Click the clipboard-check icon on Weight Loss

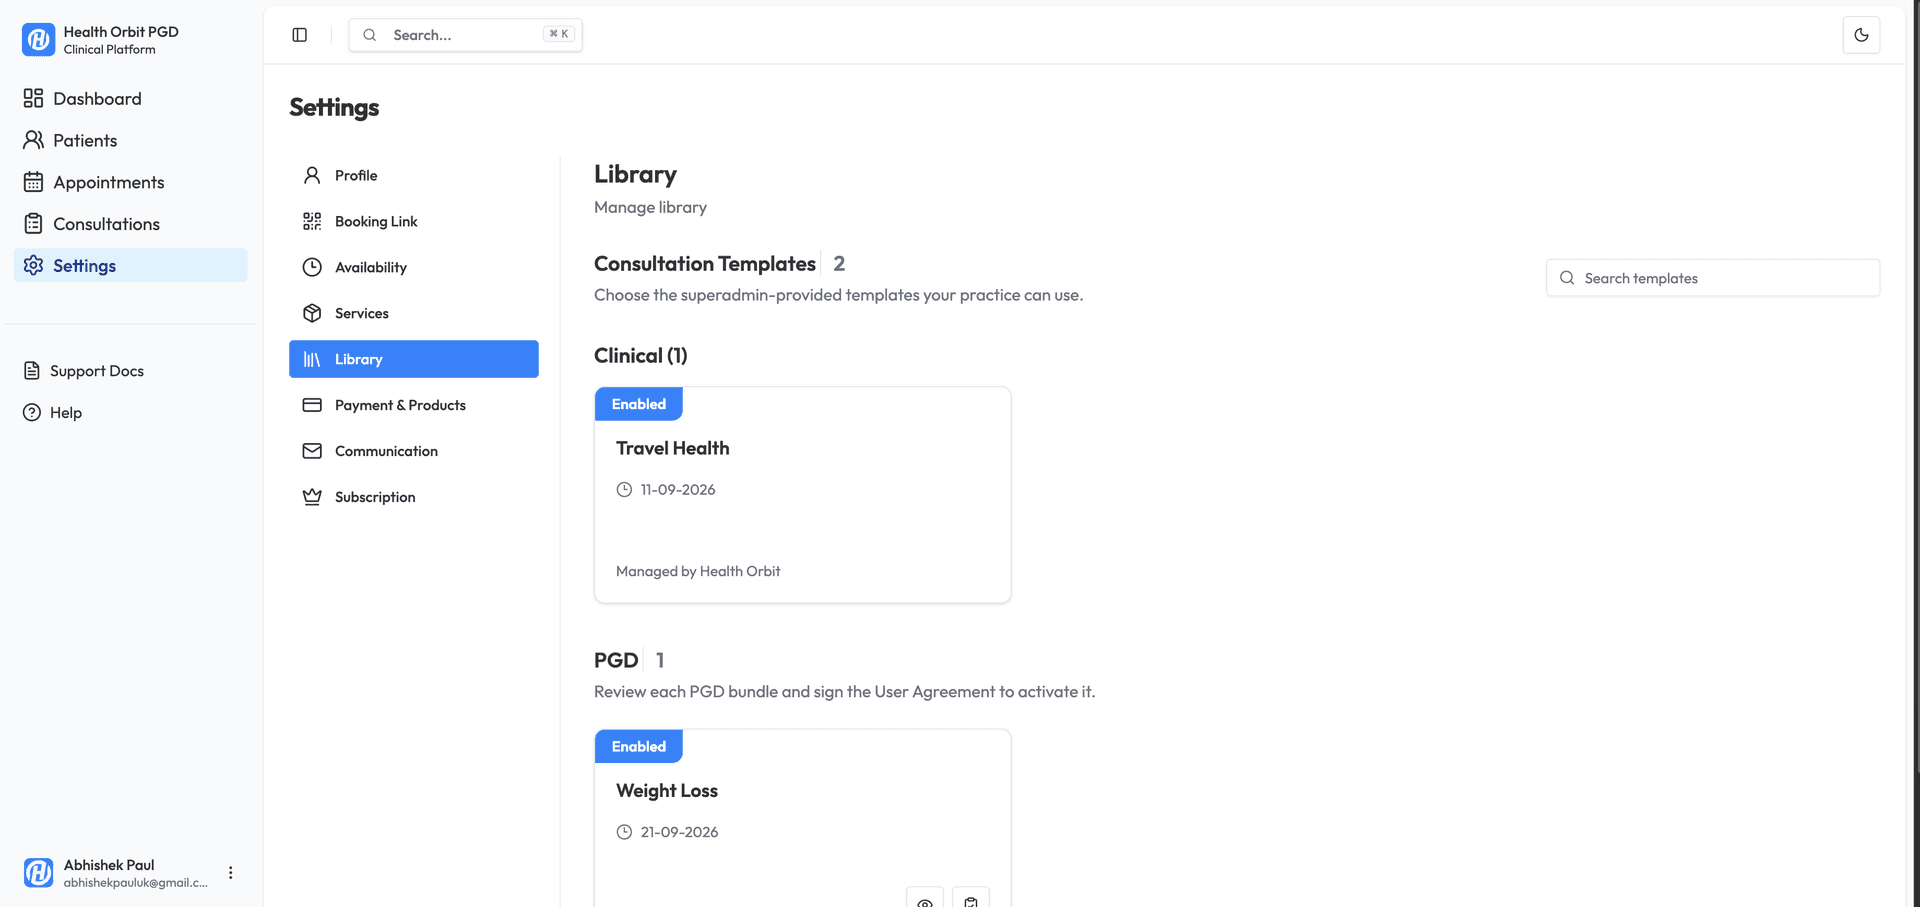pos(971,898)
